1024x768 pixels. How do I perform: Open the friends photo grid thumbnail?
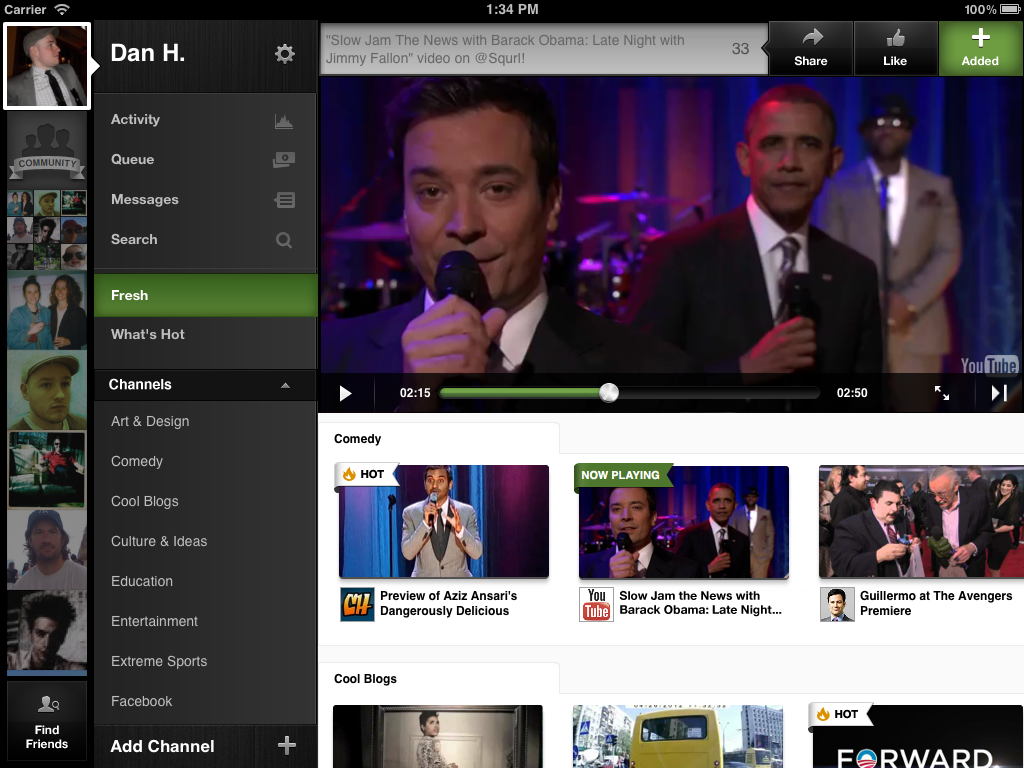(x=47, y=230)
